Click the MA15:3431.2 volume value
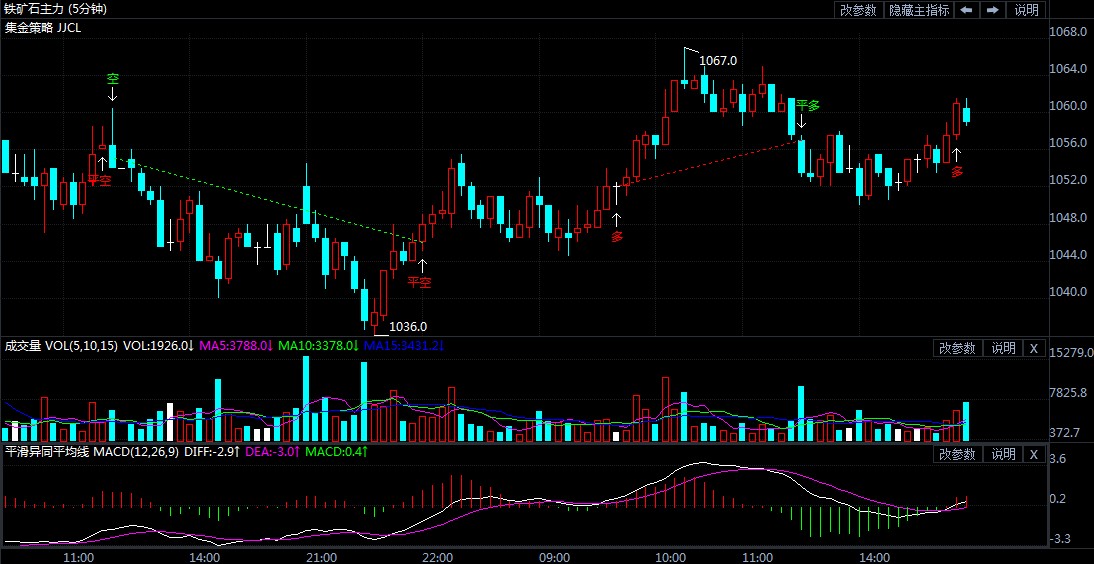The height and width of the screenshot is (564, 1094). click(404, 346)
